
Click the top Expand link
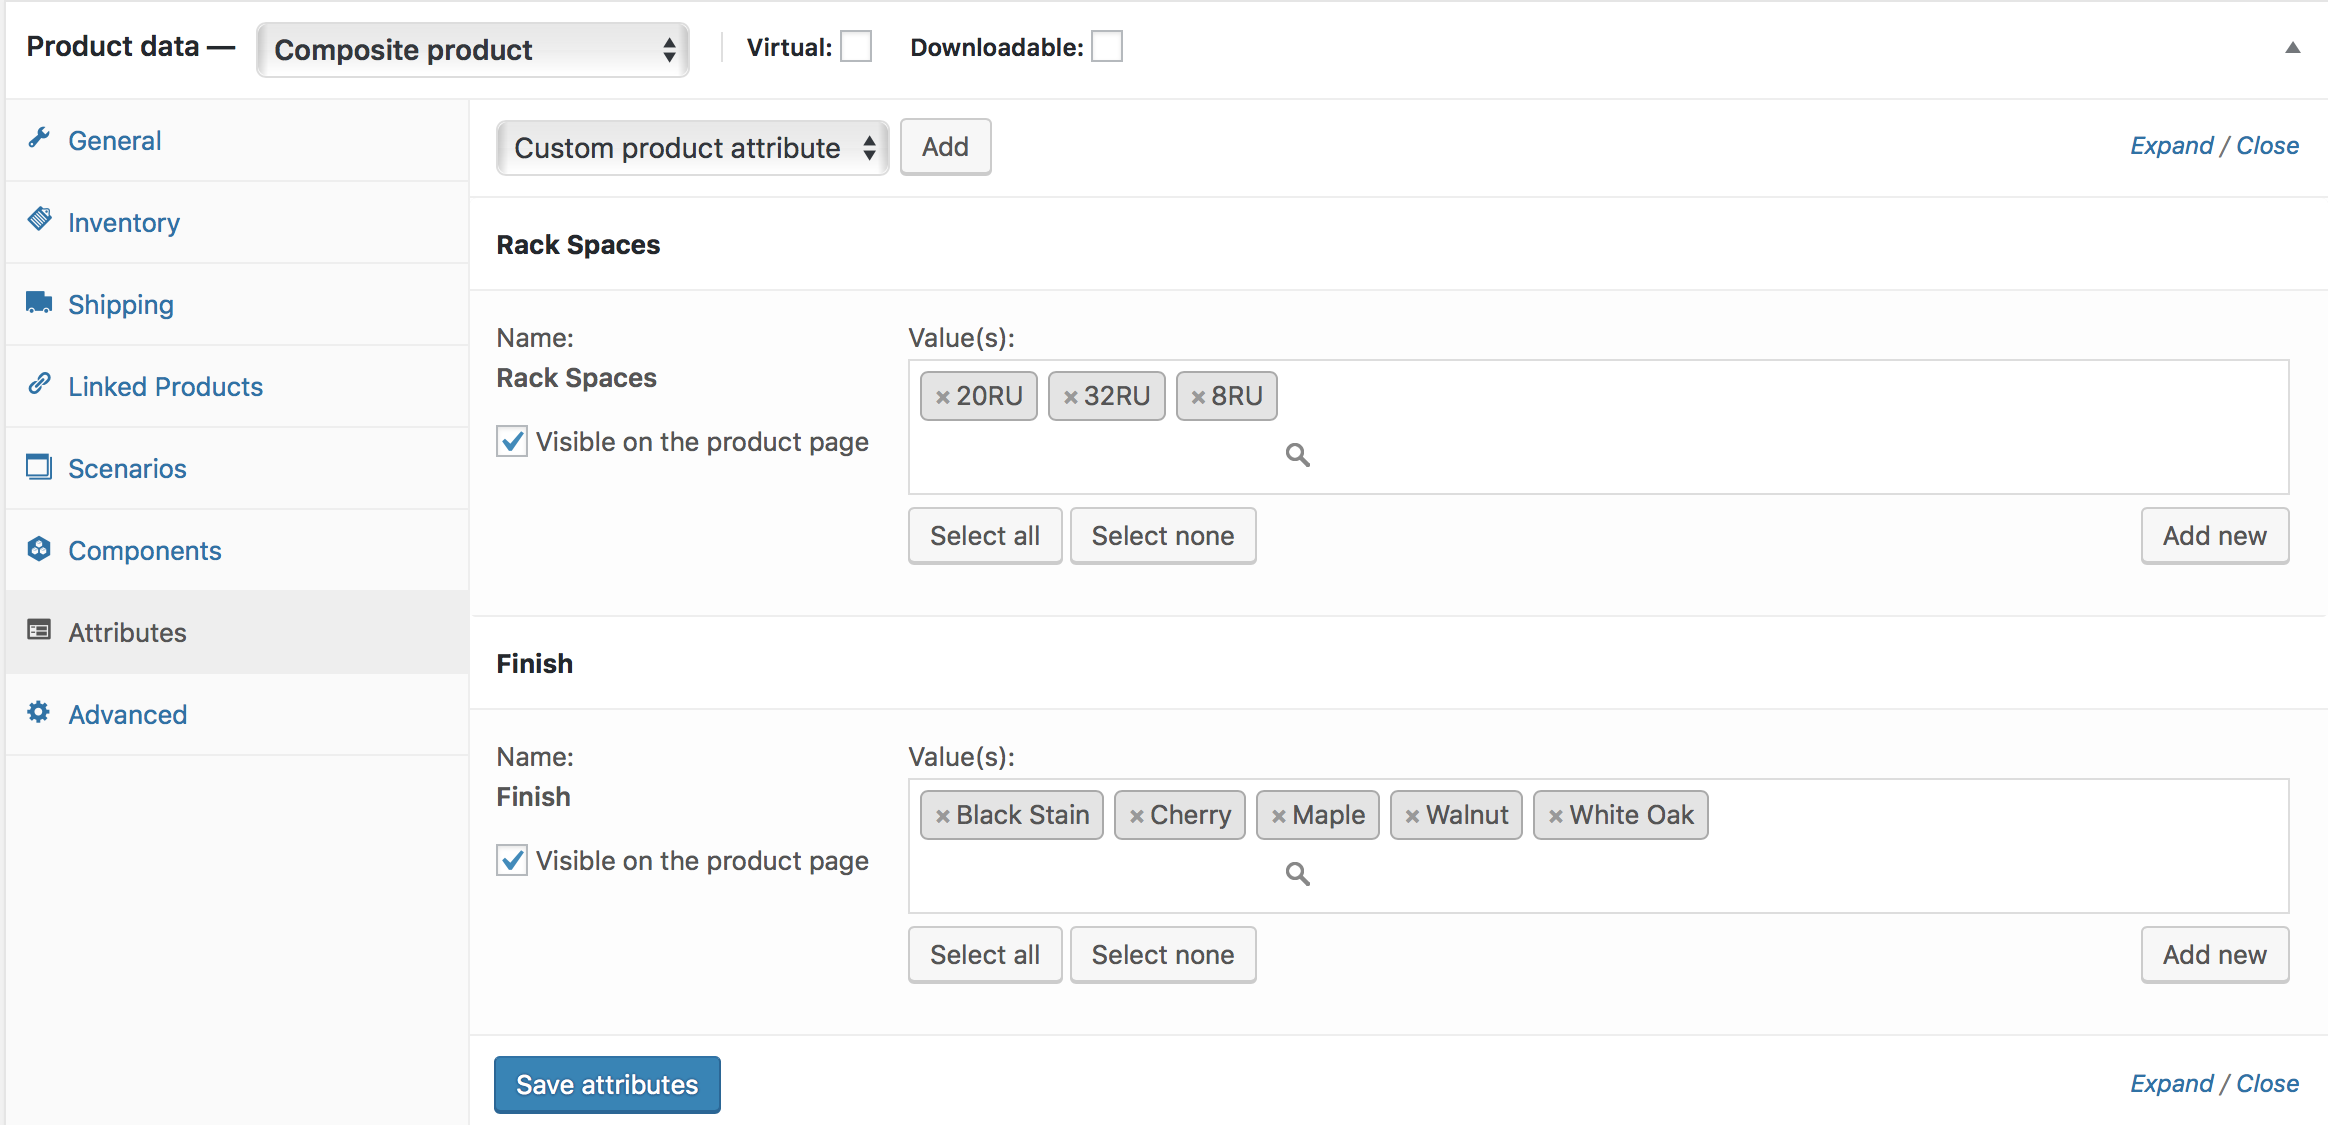[x=2171, y=146]
